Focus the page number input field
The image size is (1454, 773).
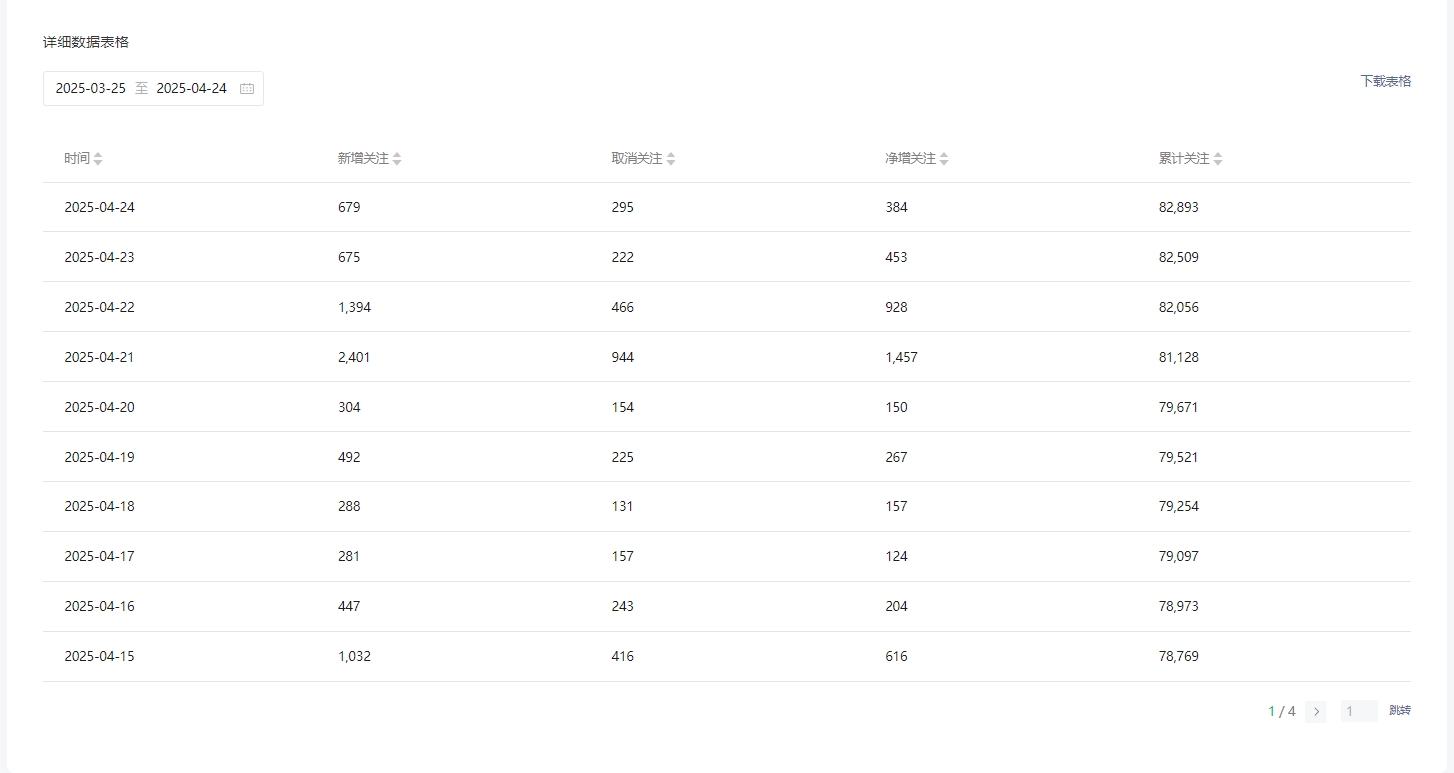(x=1359, y=711)
